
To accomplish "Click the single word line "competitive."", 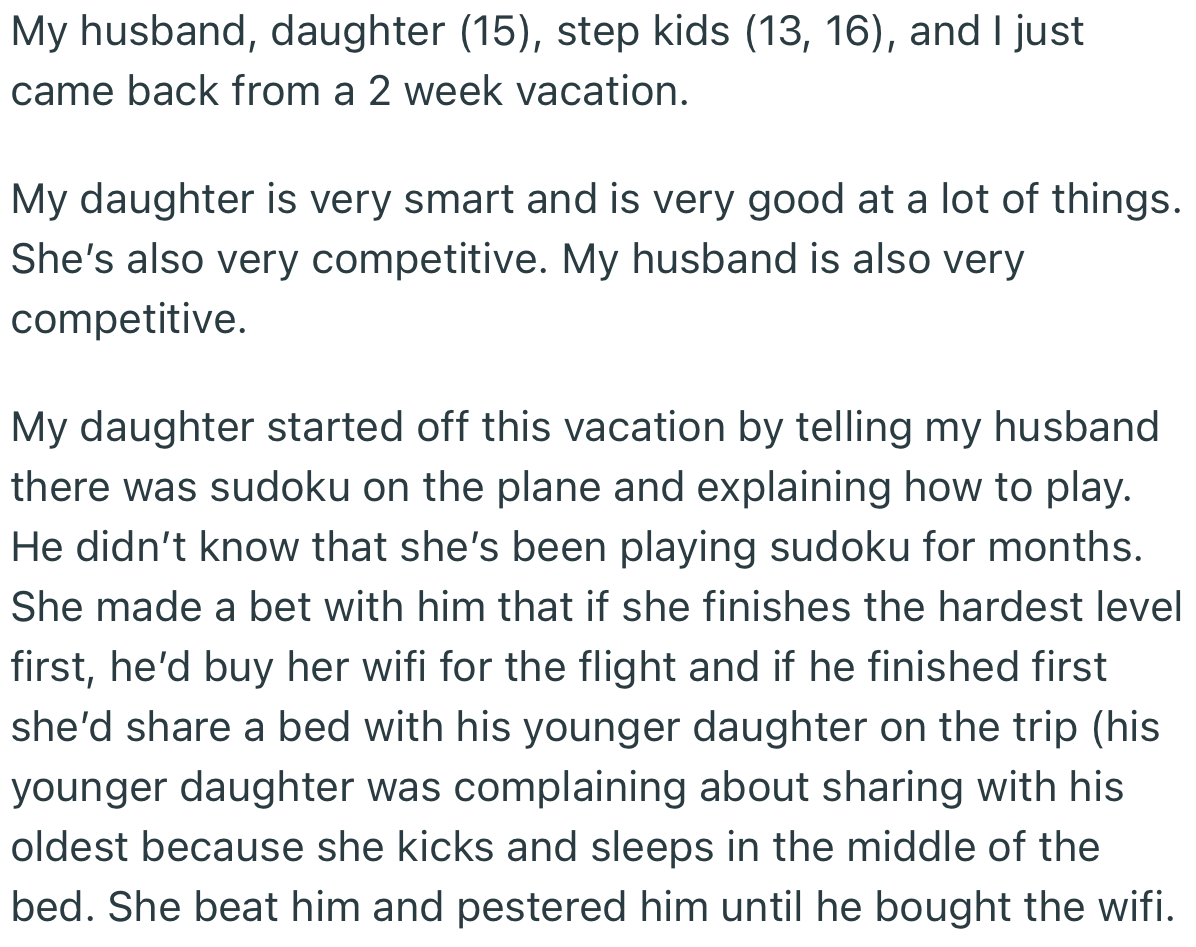I will pos(129,320).
